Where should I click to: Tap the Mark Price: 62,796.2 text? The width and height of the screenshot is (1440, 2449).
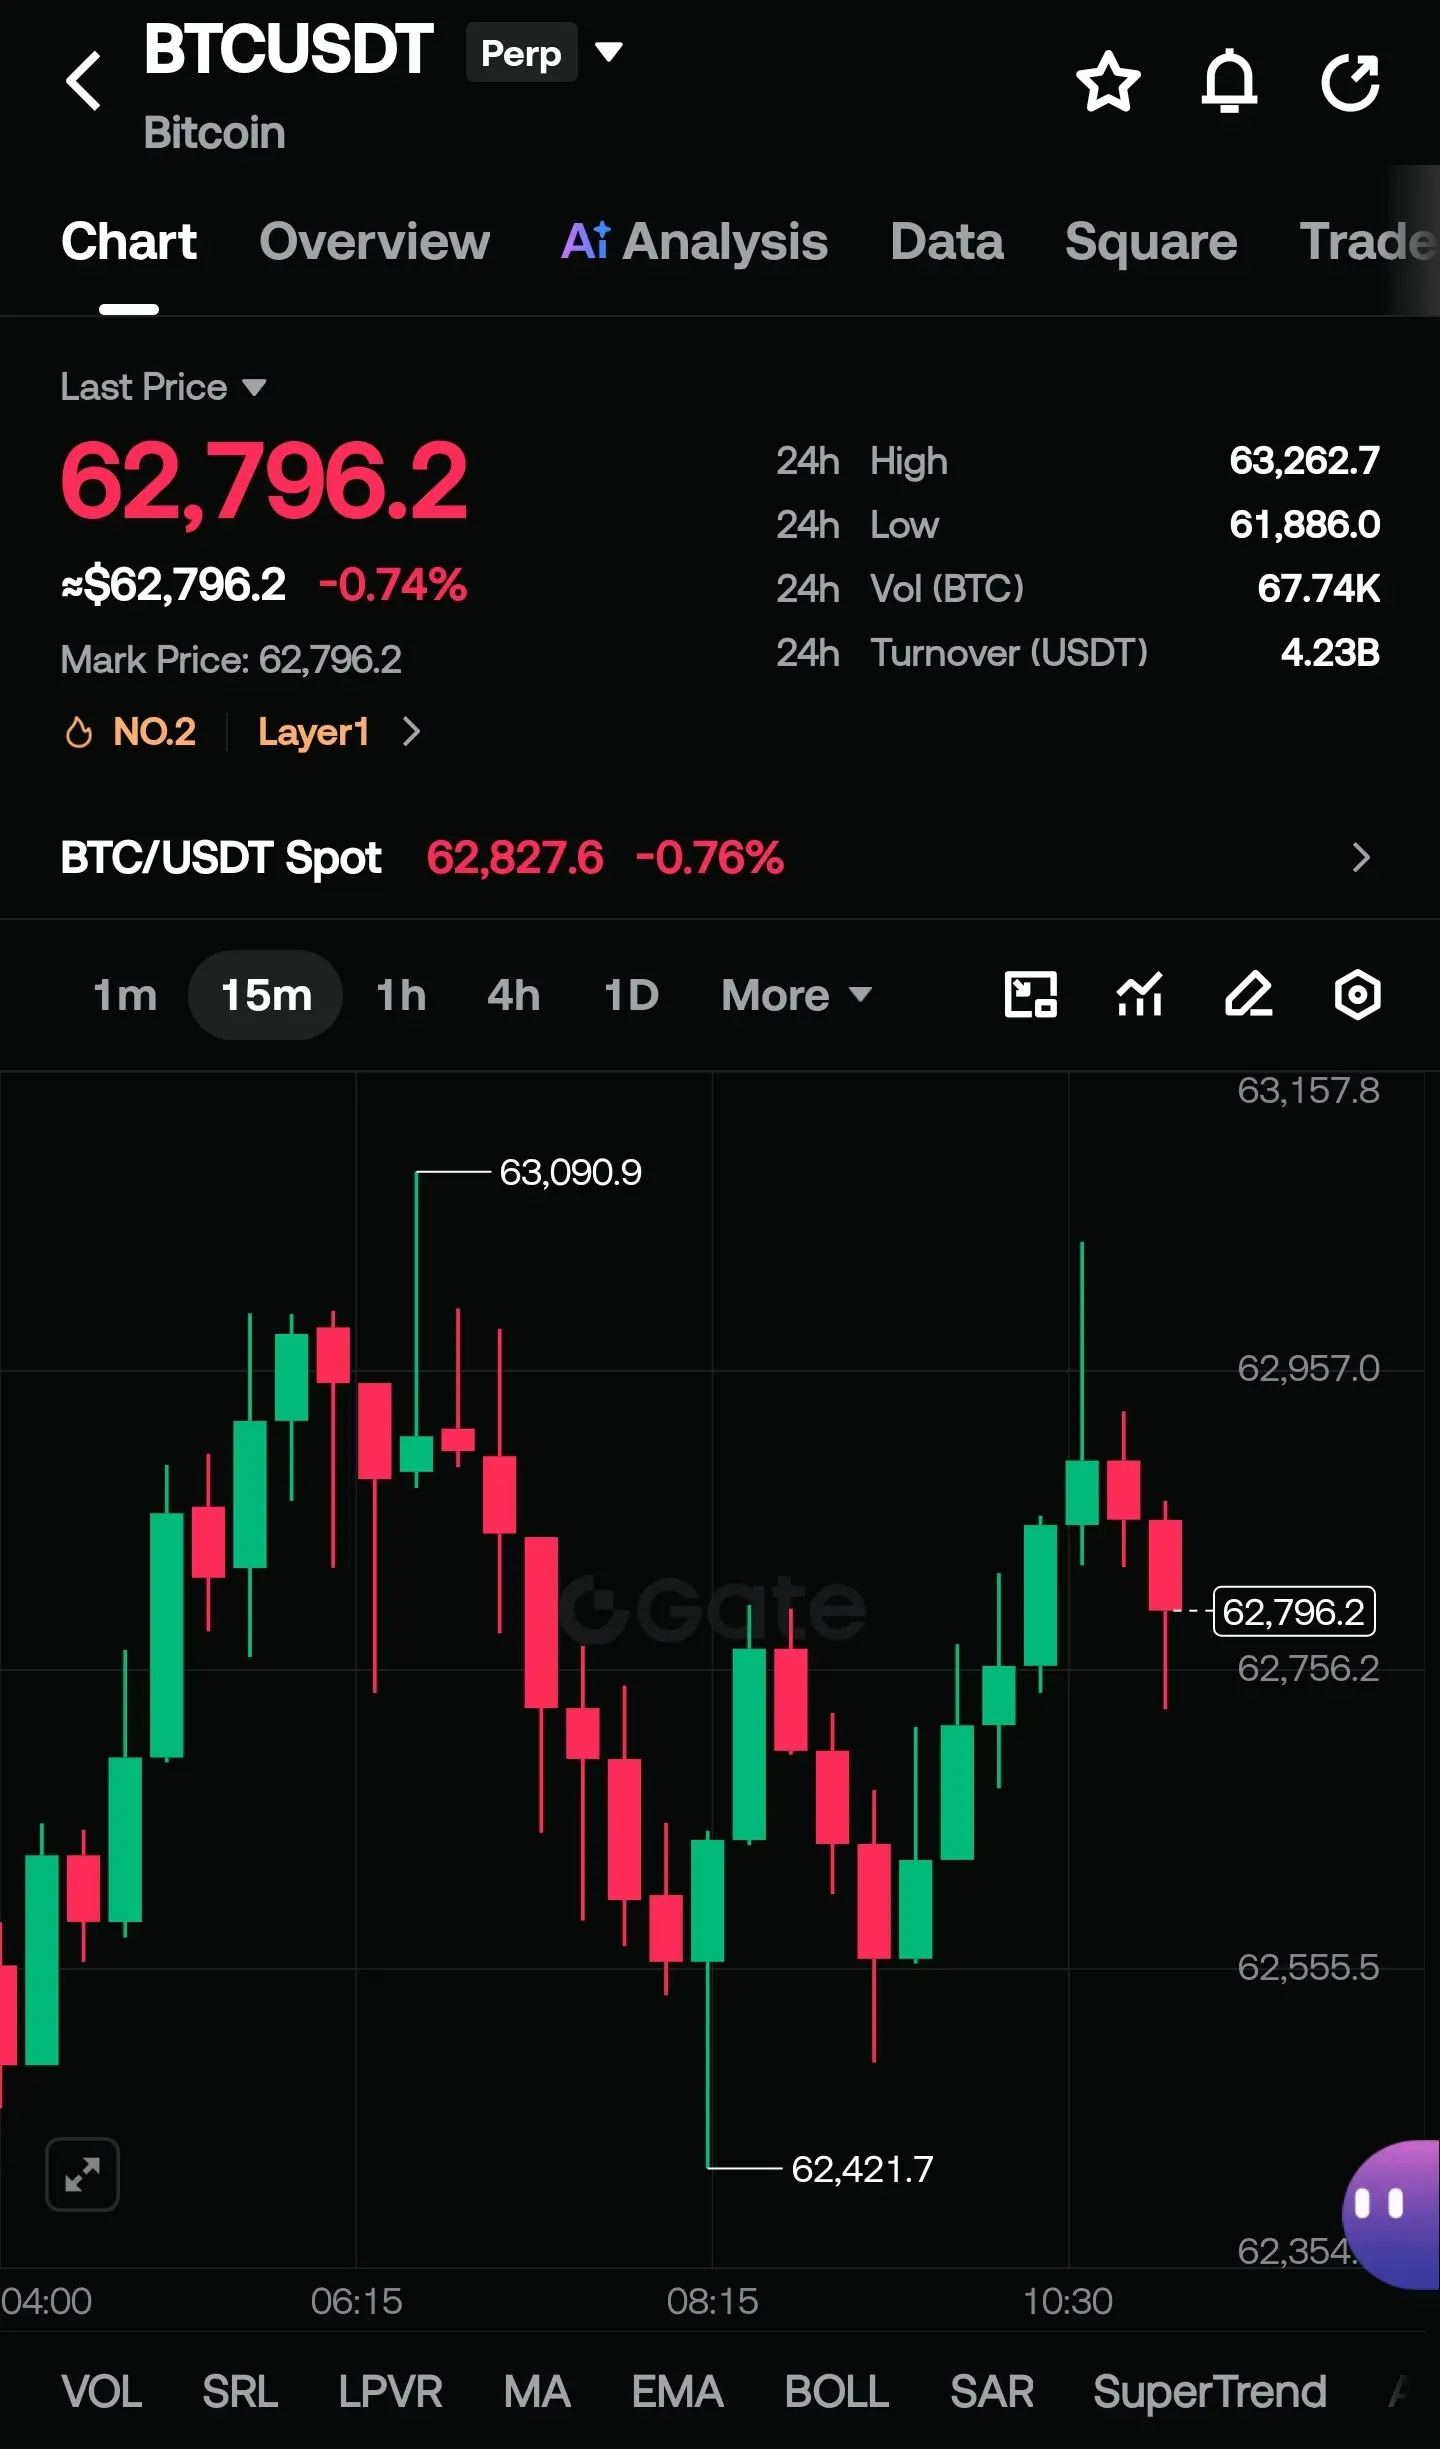point(231,660)
